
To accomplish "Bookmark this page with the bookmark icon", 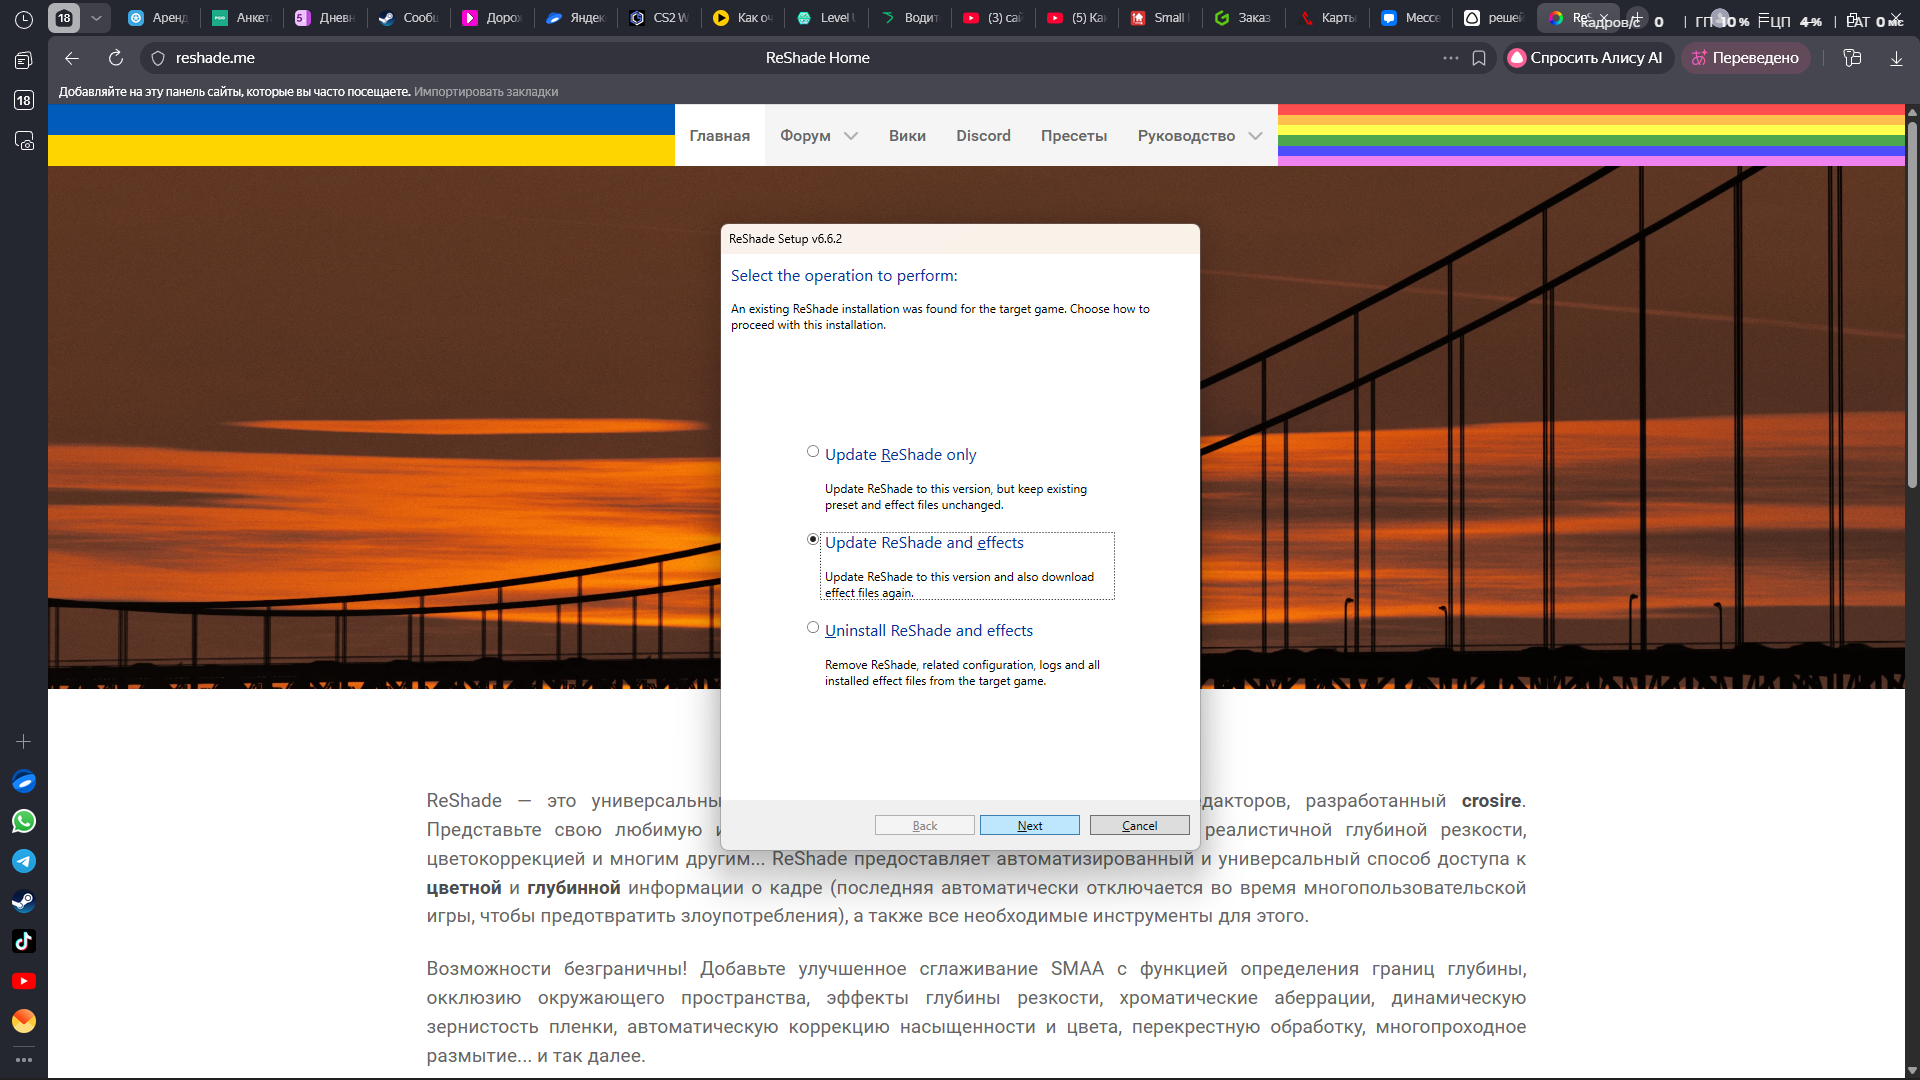I will click(1479, 58).
